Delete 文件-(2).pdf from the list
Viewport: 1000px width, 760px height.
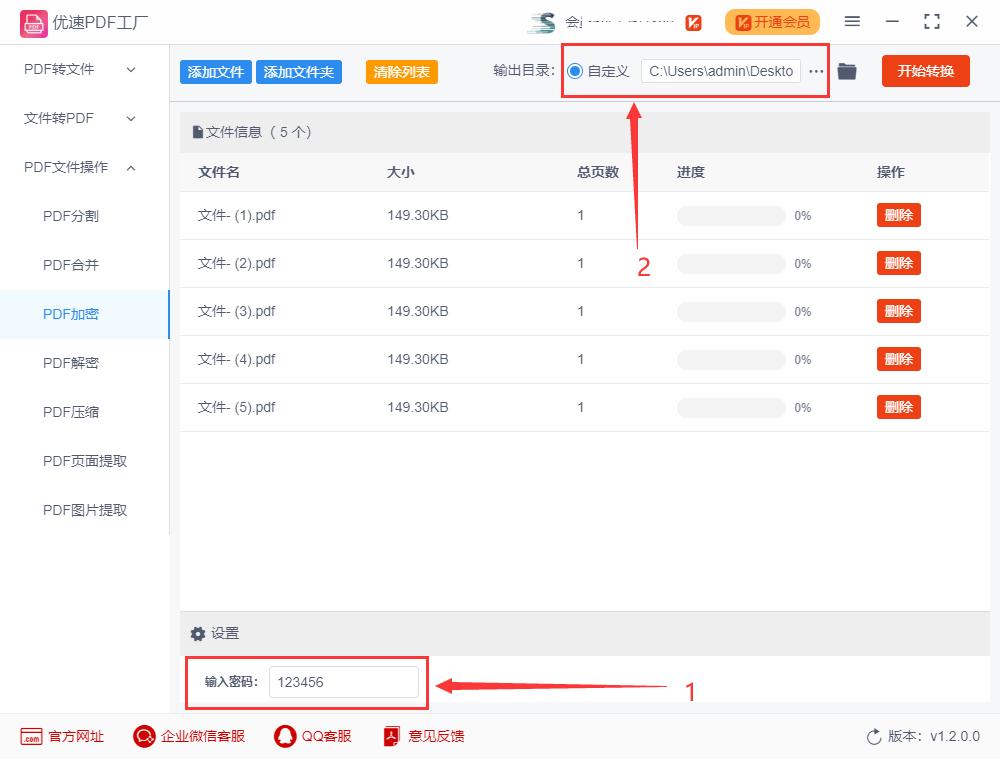[898, 262]
